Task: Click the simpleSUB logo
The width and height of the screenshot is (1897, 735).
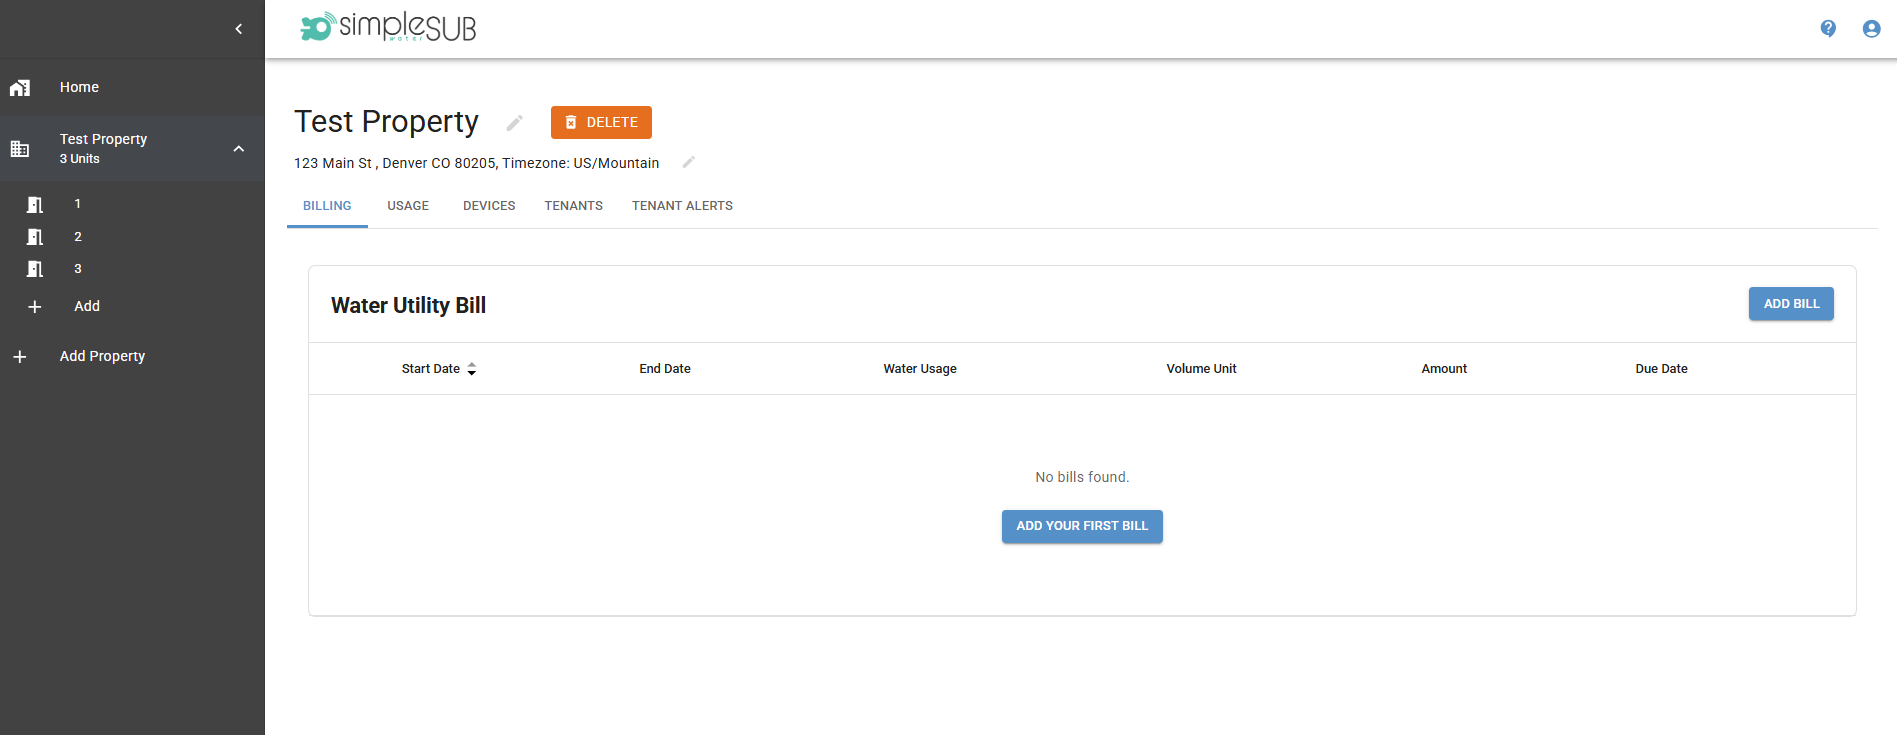Action: pyautogui.click(x=388, y=27)
